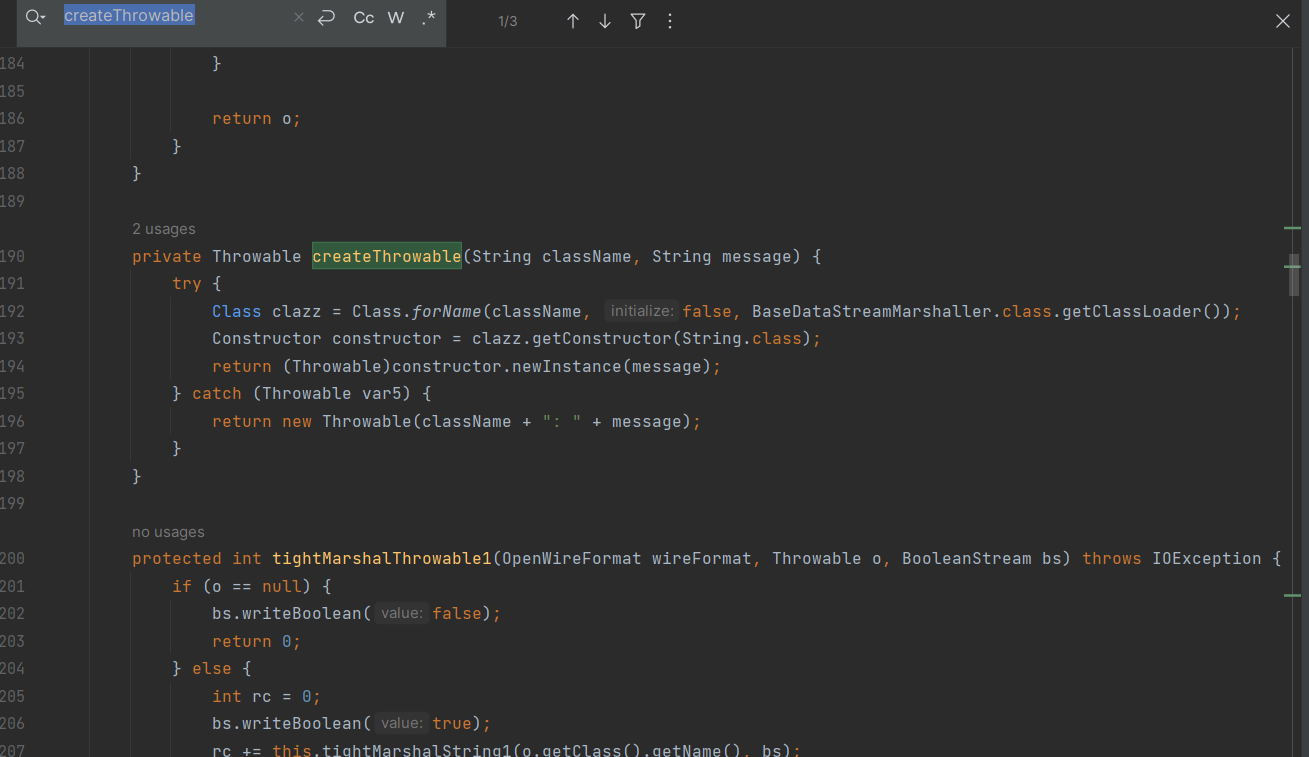Click line number 190 in gutter

pyautogui.click(x=13, y=256)
